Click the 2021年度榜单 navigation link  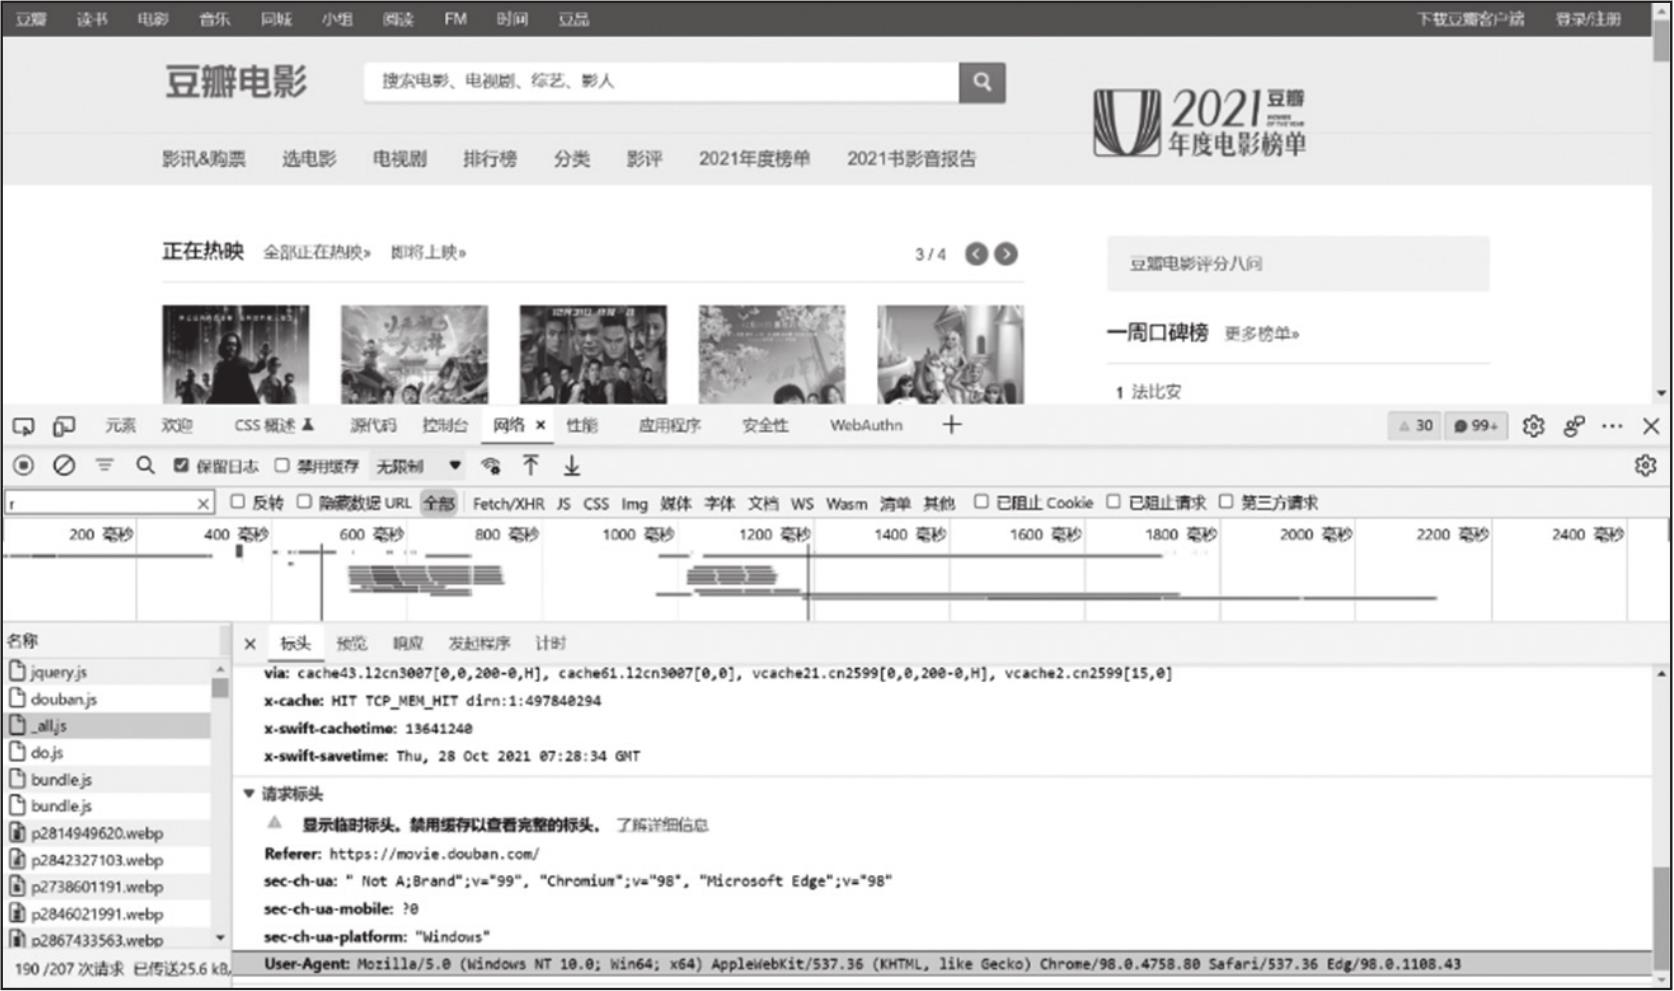(754, 158)
